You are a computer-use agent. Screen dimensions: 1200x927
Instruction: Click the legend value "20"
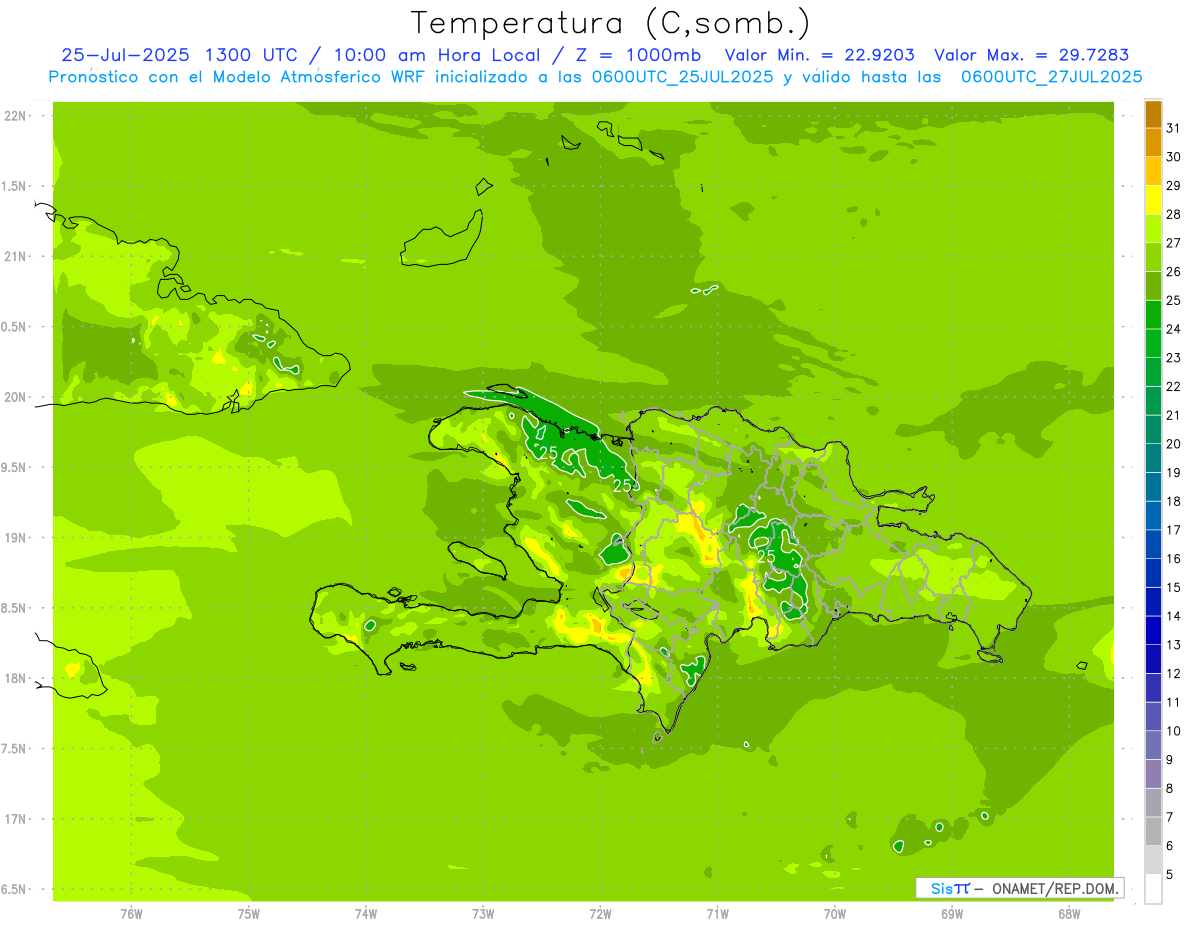1174,444
